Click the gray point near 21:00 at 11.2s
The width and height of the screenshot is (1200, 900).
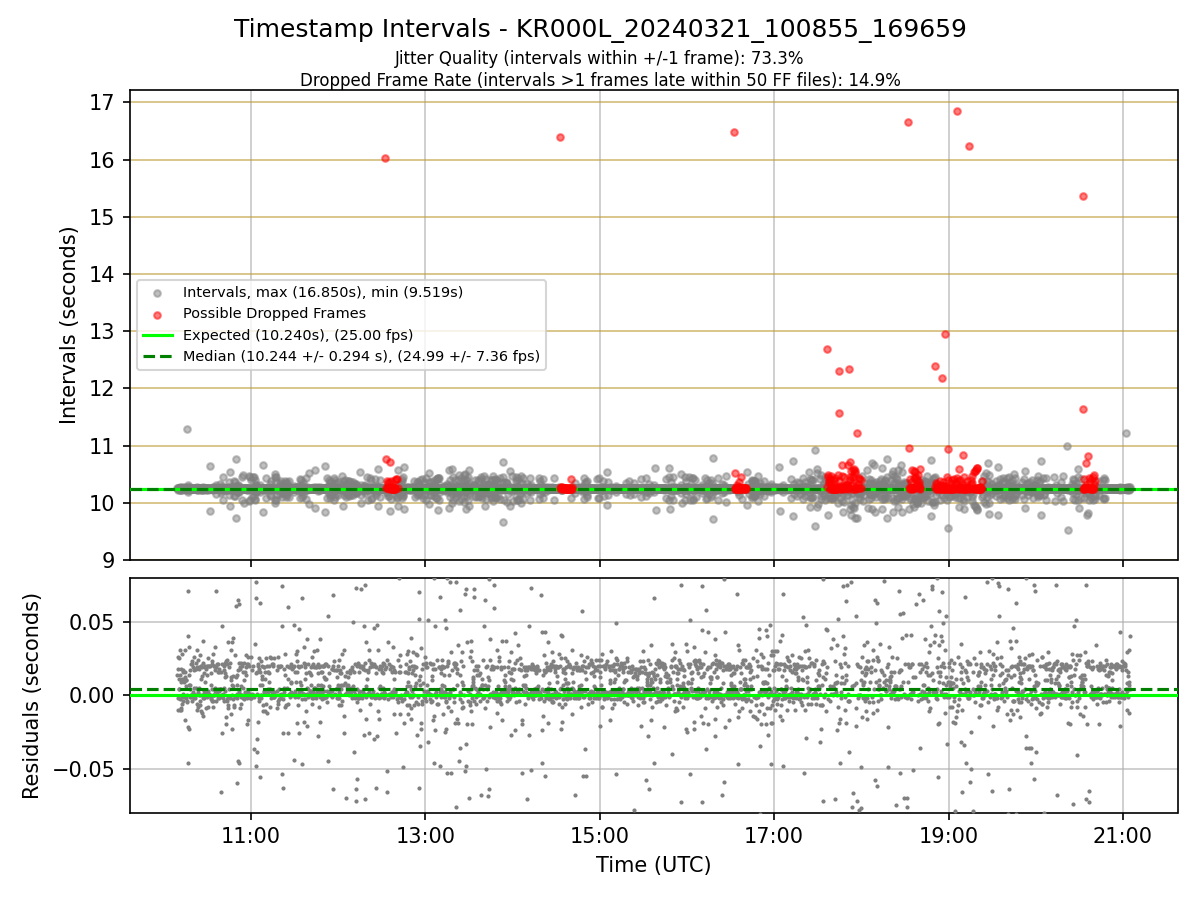tap(1126, 433)
